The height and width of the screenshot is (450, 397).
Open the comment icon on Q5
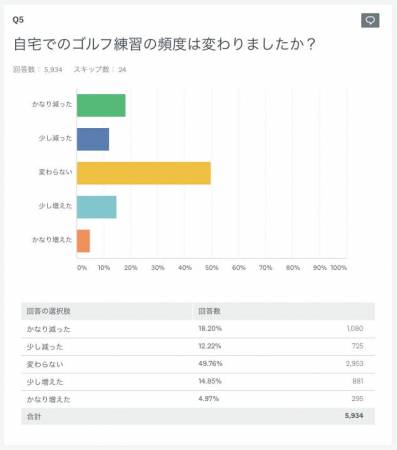pyautogui.click(x=370, y=20)
